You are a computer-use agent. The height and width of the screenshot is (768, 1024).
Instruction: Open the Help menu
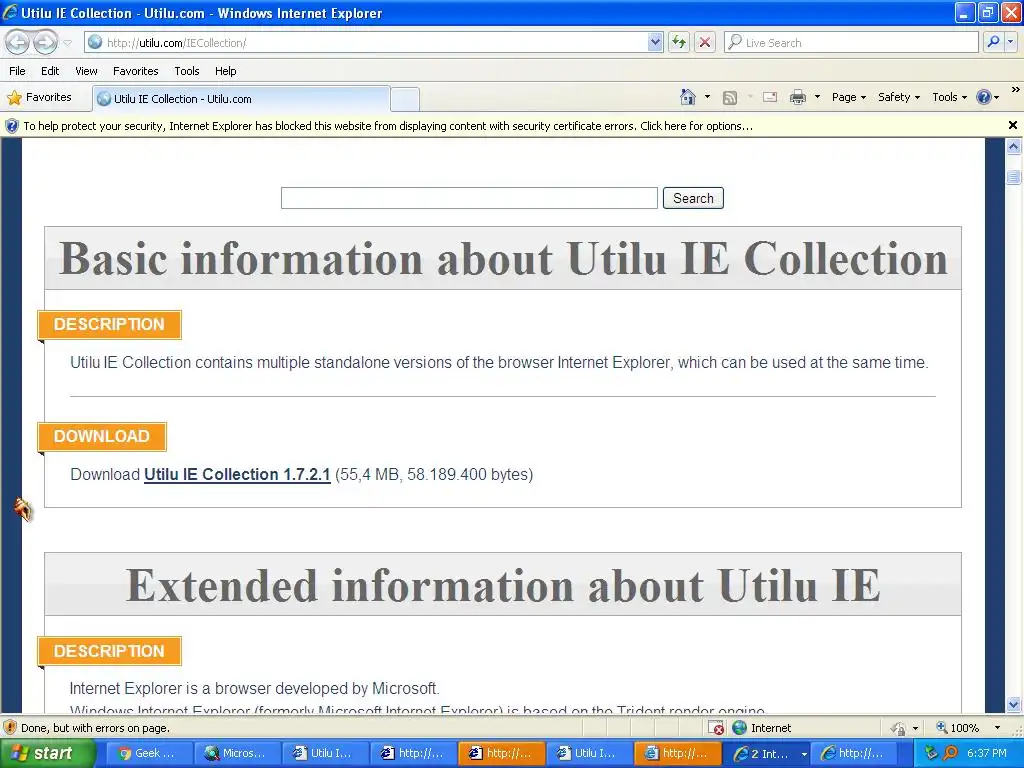click(225, 71)
